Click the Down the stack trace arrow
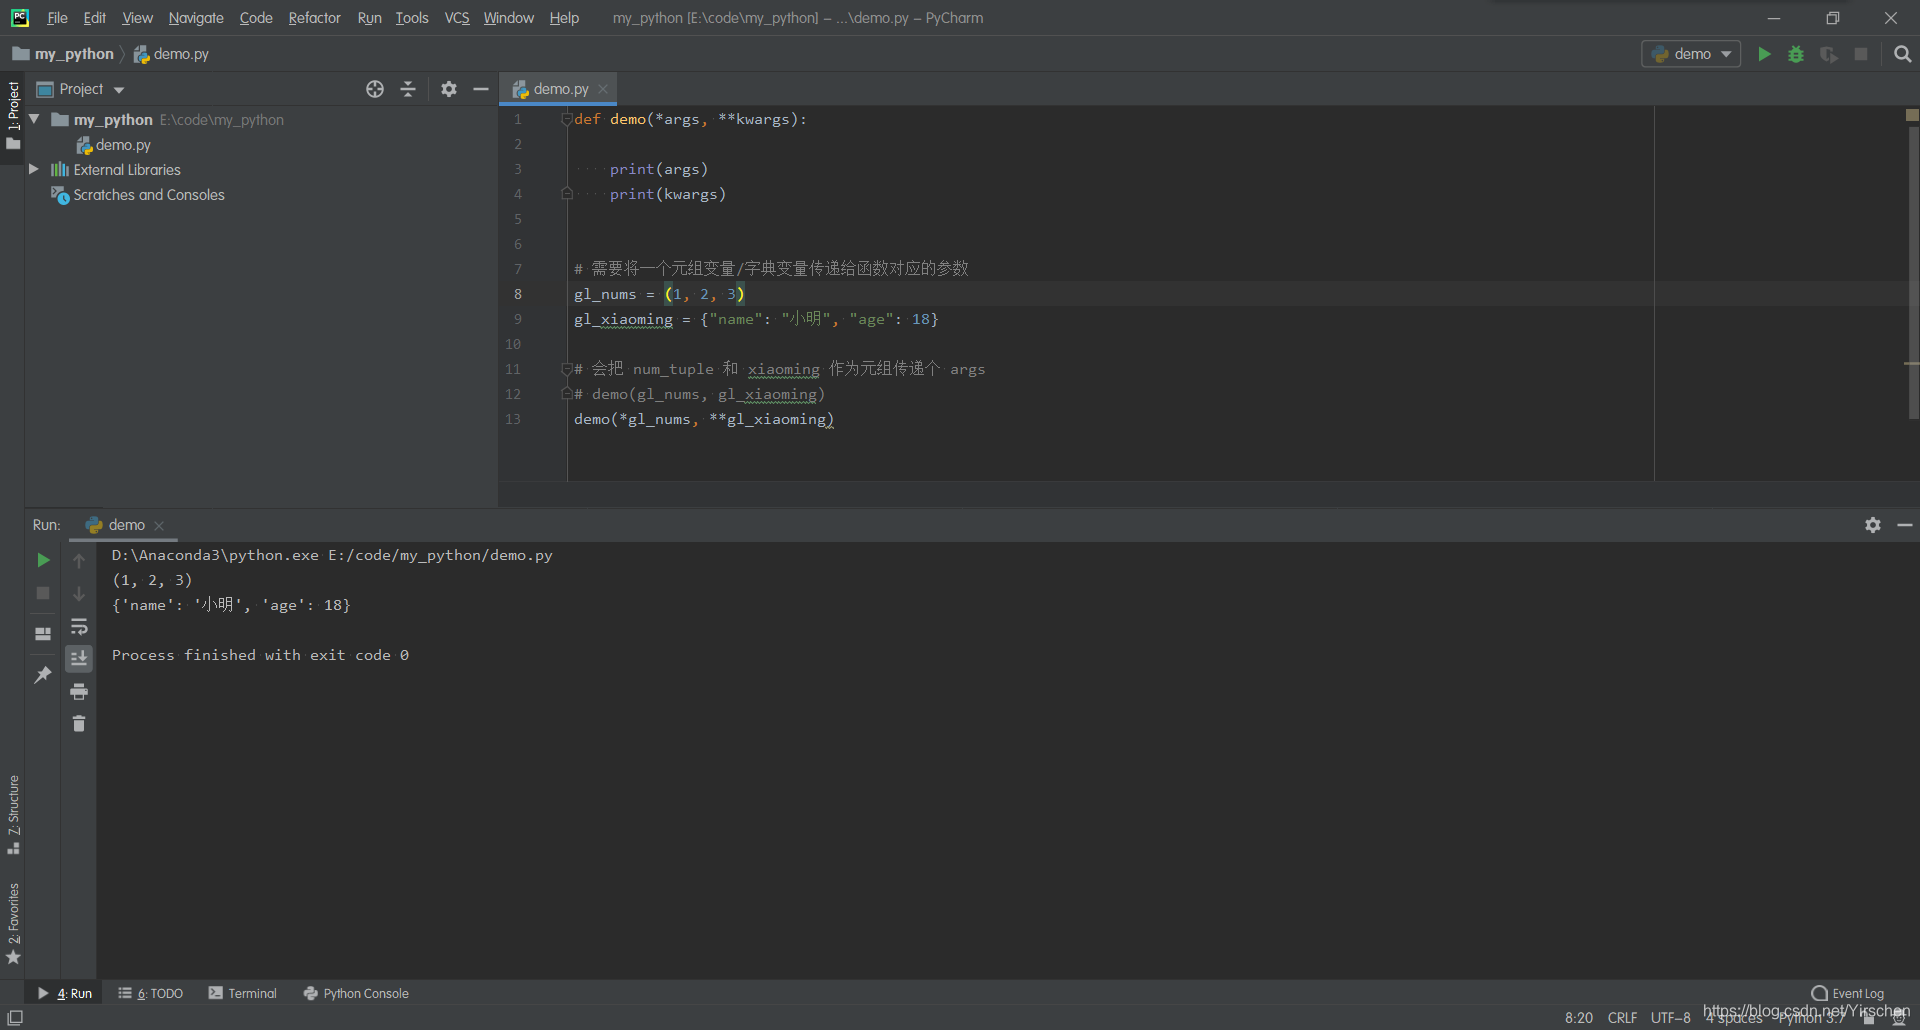1920x1030 pixels. 79,593
